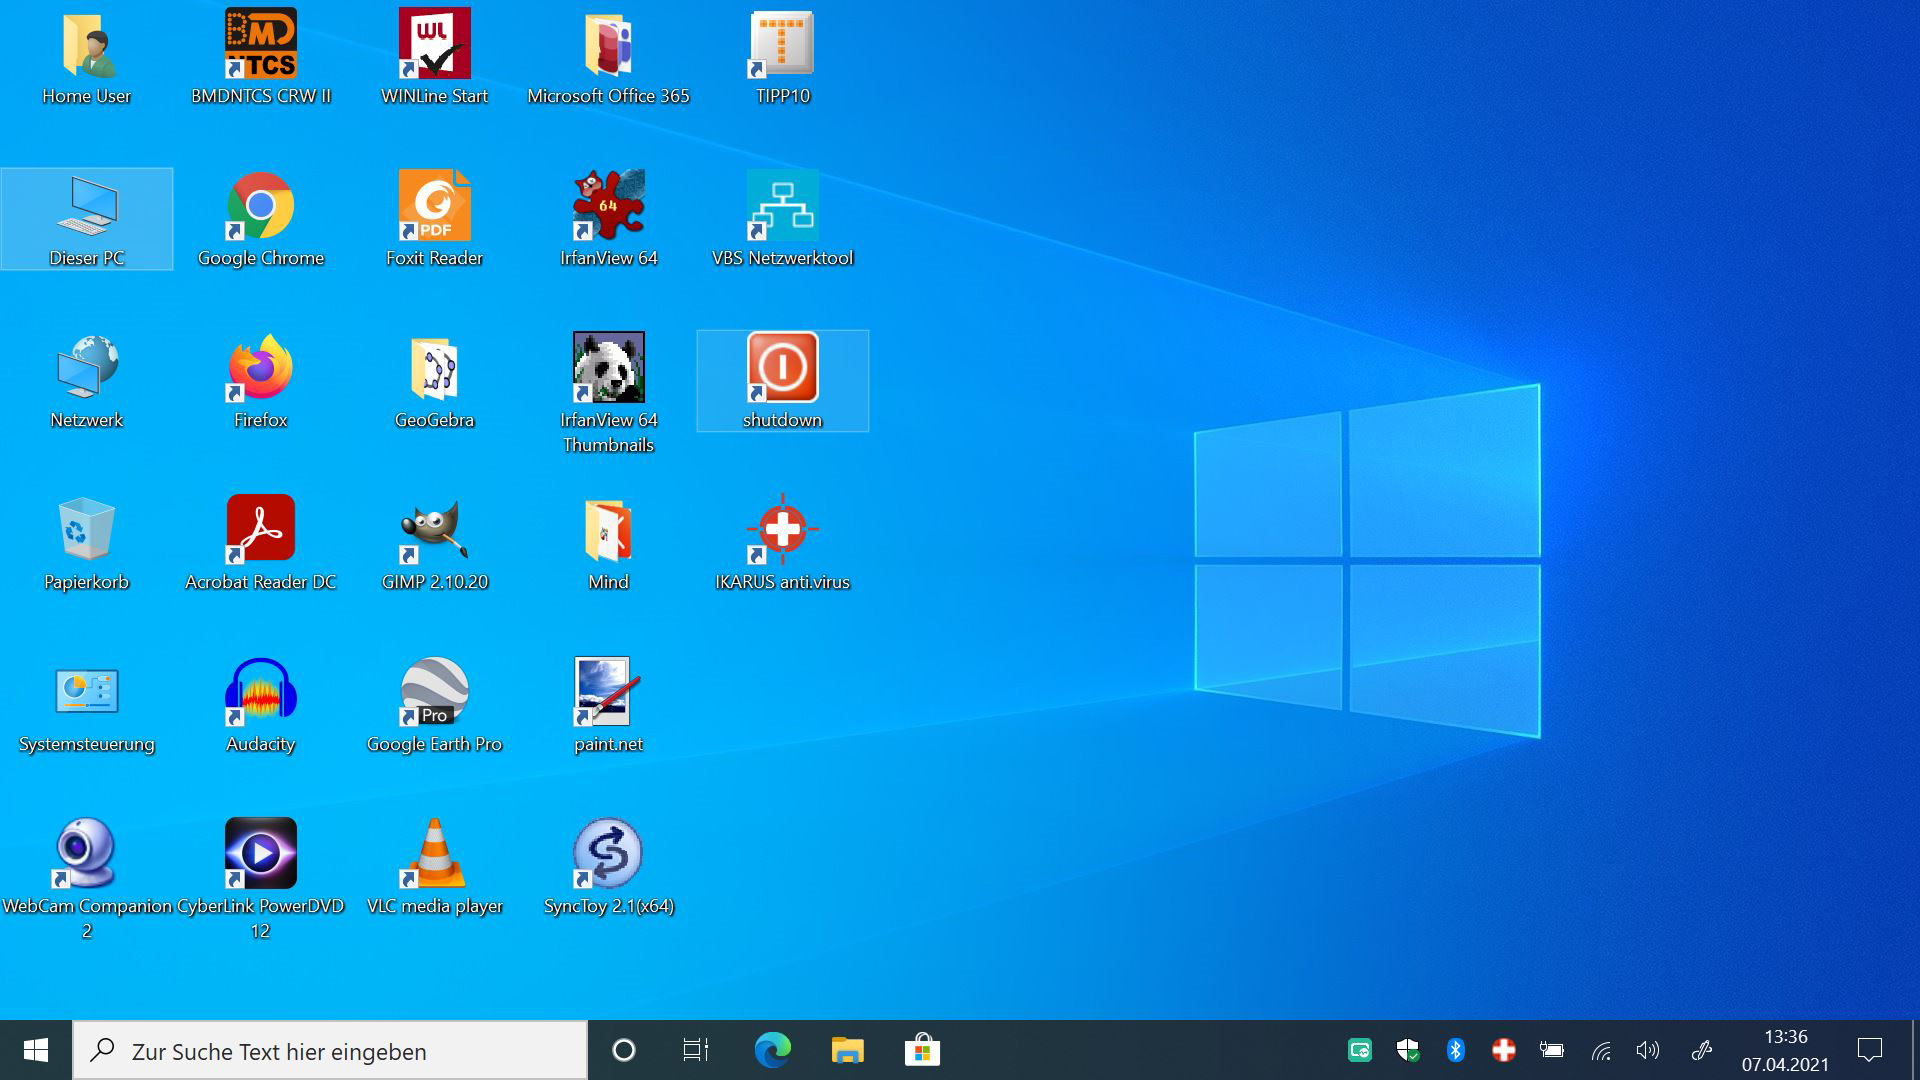
Task: Open Cortana circle button in taskbar
Action: click(624, 1050)
